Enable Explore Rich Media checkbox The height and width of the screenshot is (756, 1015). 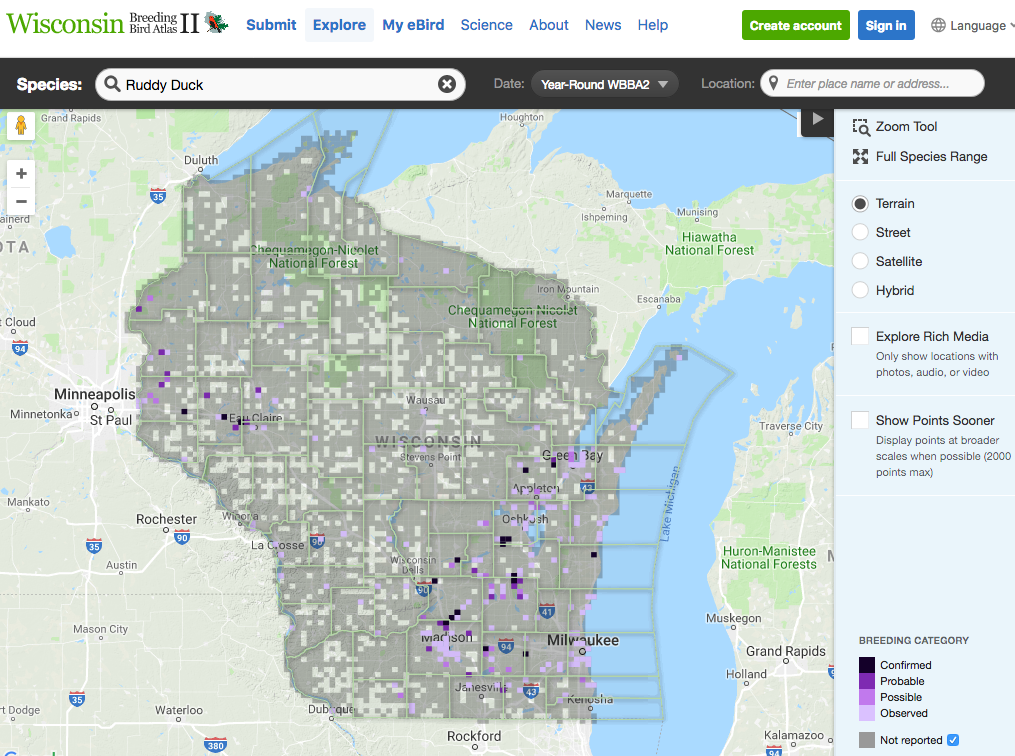[x=860, y=336]
